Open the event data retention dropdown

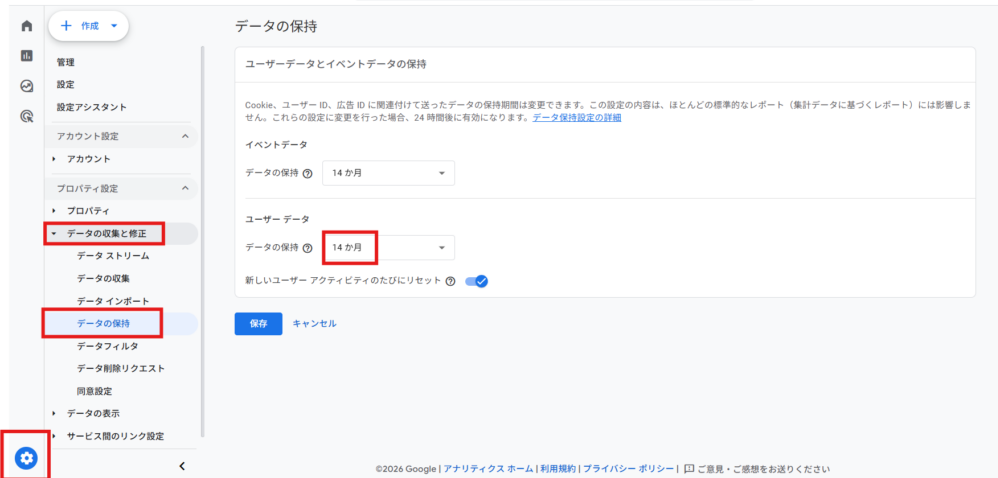coord(389,173)
